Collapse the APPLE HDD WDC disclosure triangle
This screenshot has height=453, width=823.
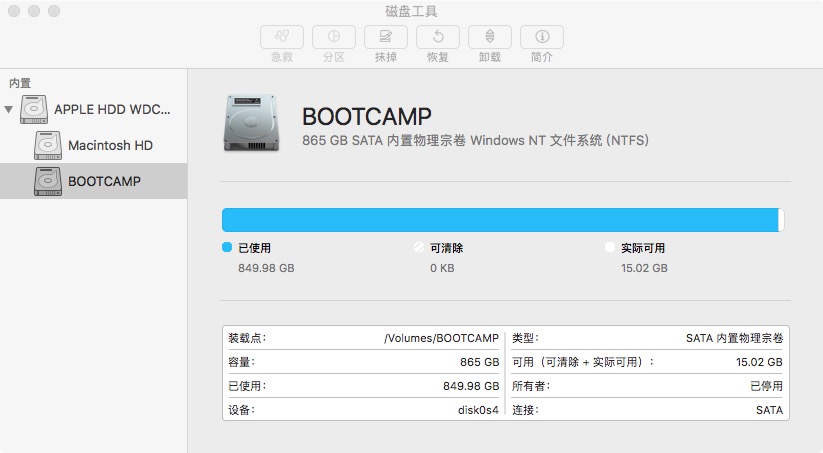click(x=9, y=109)
